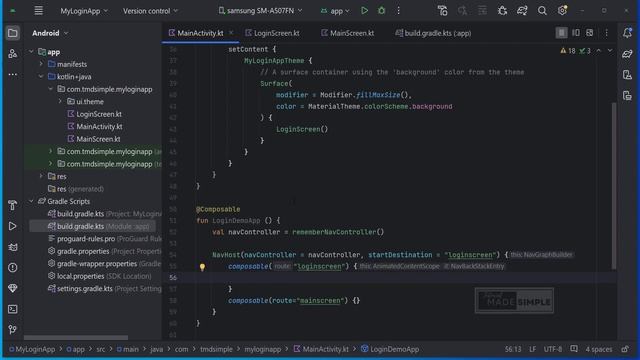Viewport: 640px width, 360px height.
Task: Sync project with Gradle files
Action: tap(522, 11)
